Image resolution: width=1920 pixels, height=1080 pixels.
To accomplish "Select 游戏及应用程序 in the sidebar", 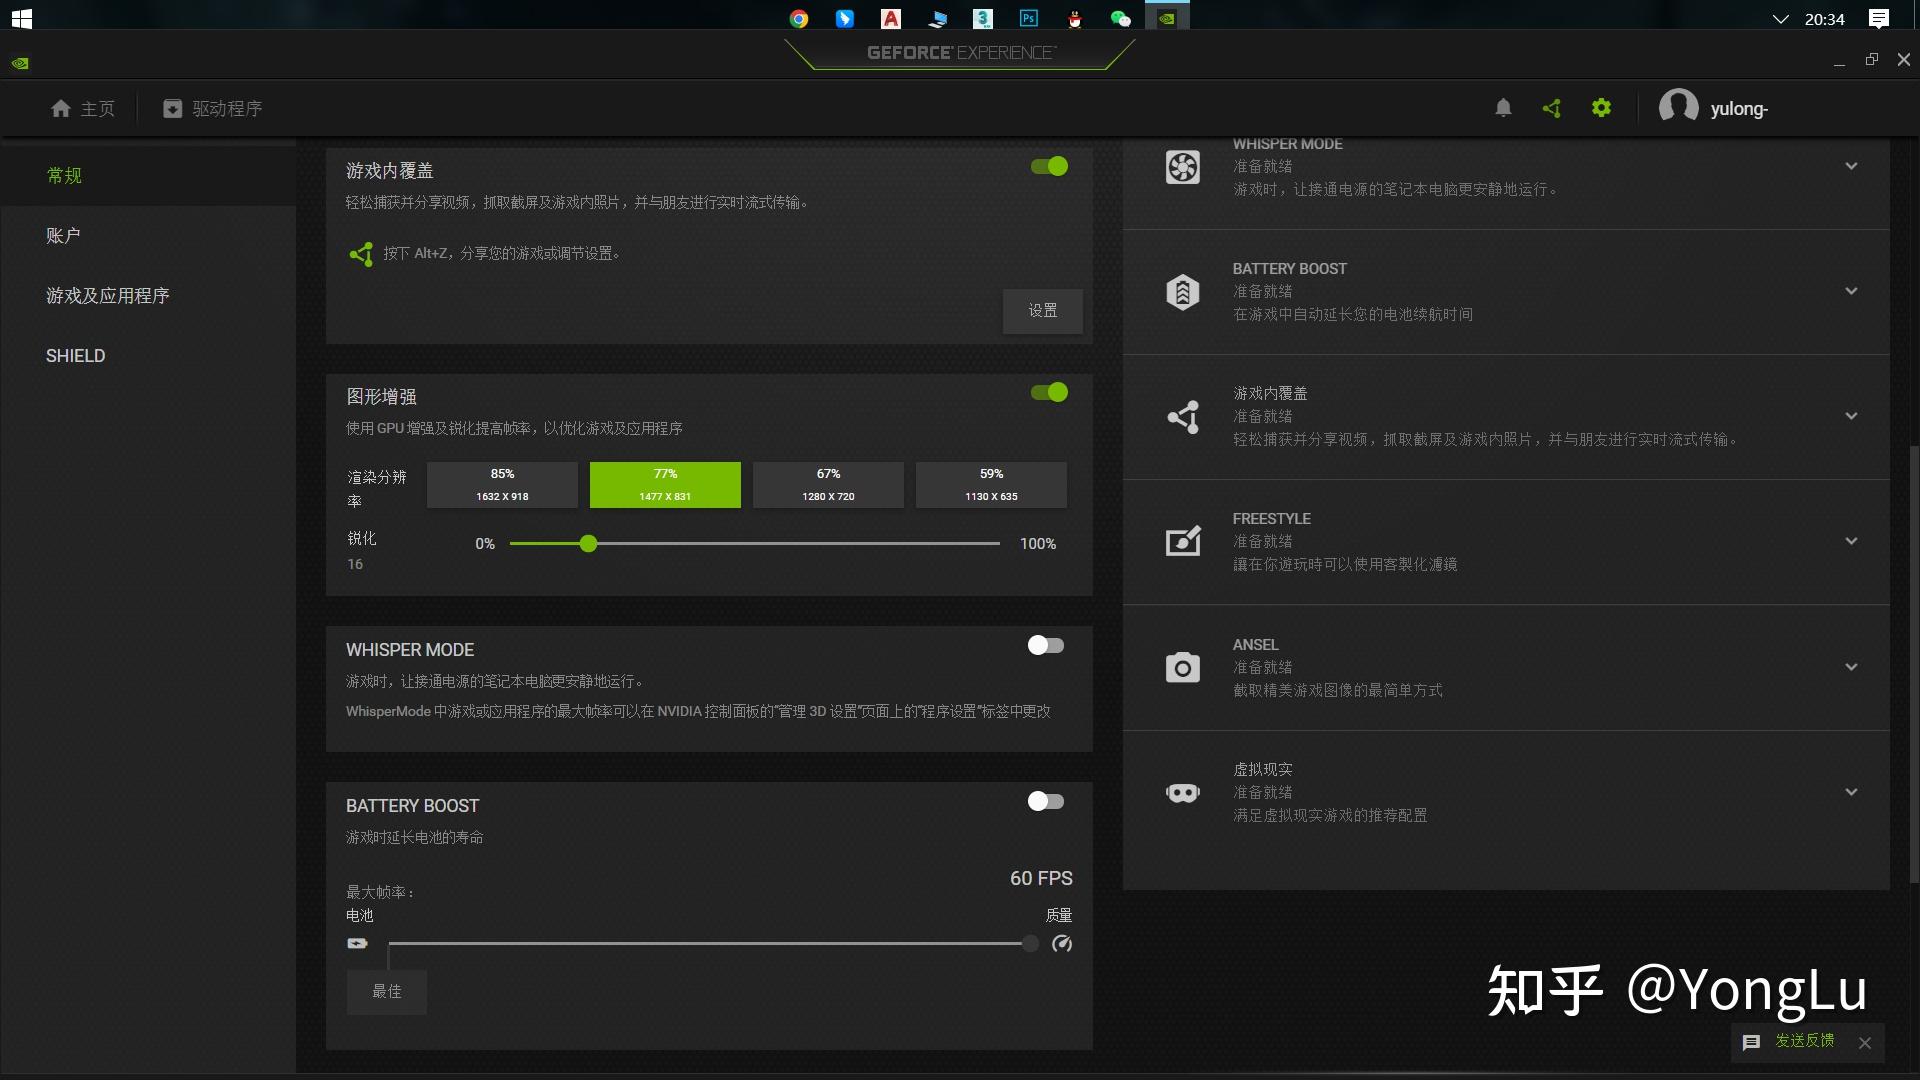I will click(148, 296).
